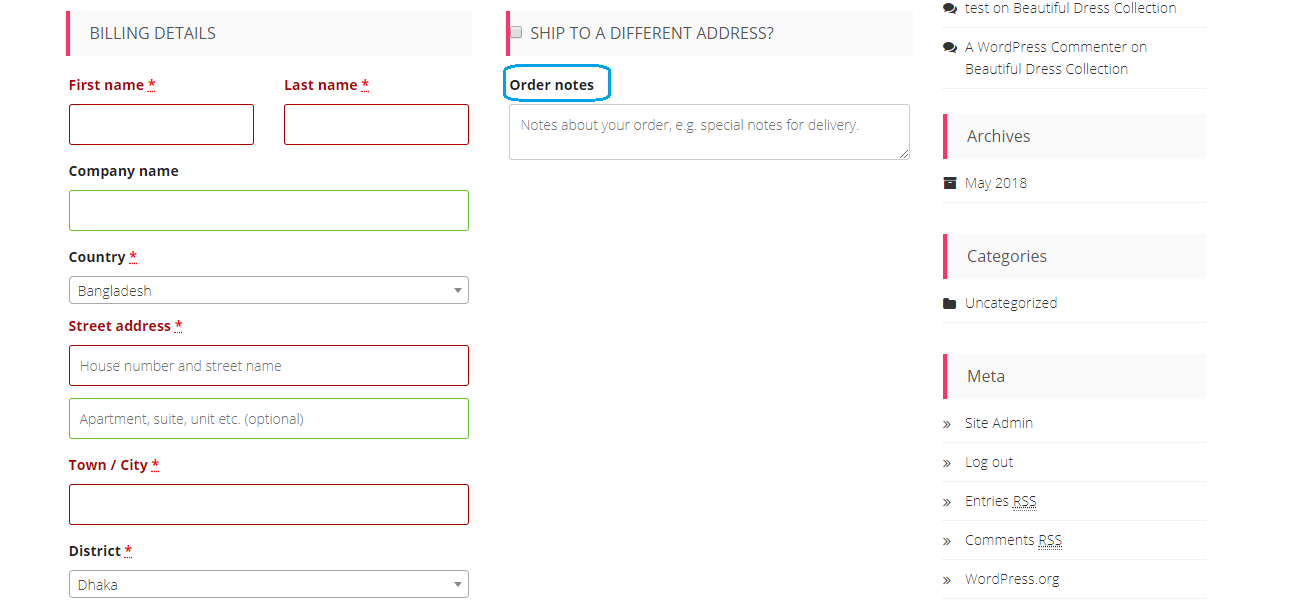
Task: Click the dropdown arrow on the Country selector
Action: tap(456, 290)
